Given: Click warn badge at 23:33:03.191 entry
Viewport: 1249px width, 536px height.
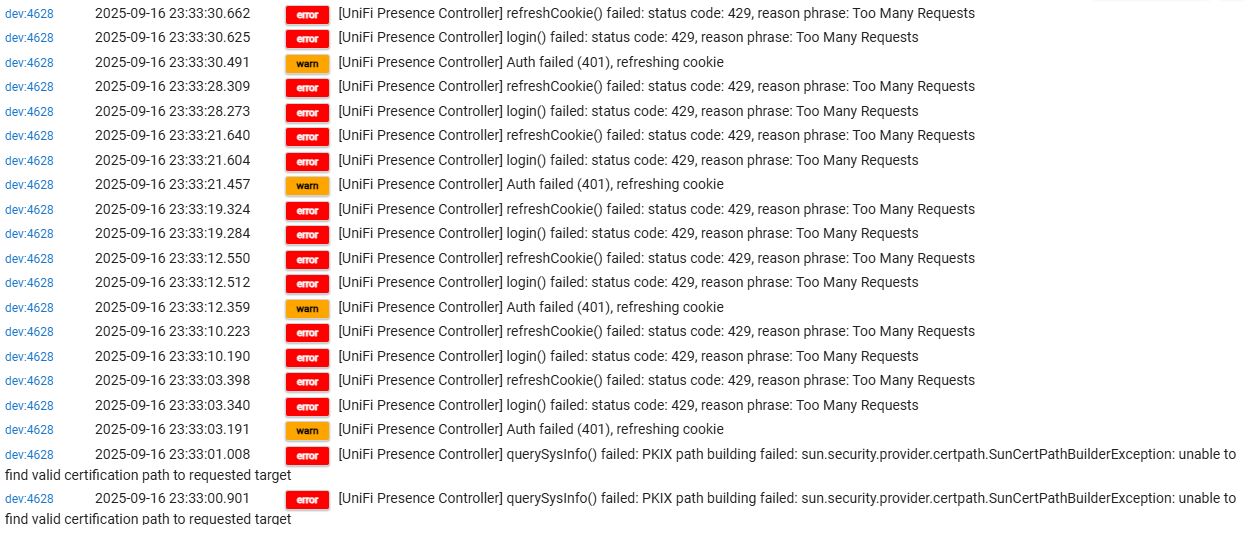Looking at the screenshot, I should (x=307, y=431).
